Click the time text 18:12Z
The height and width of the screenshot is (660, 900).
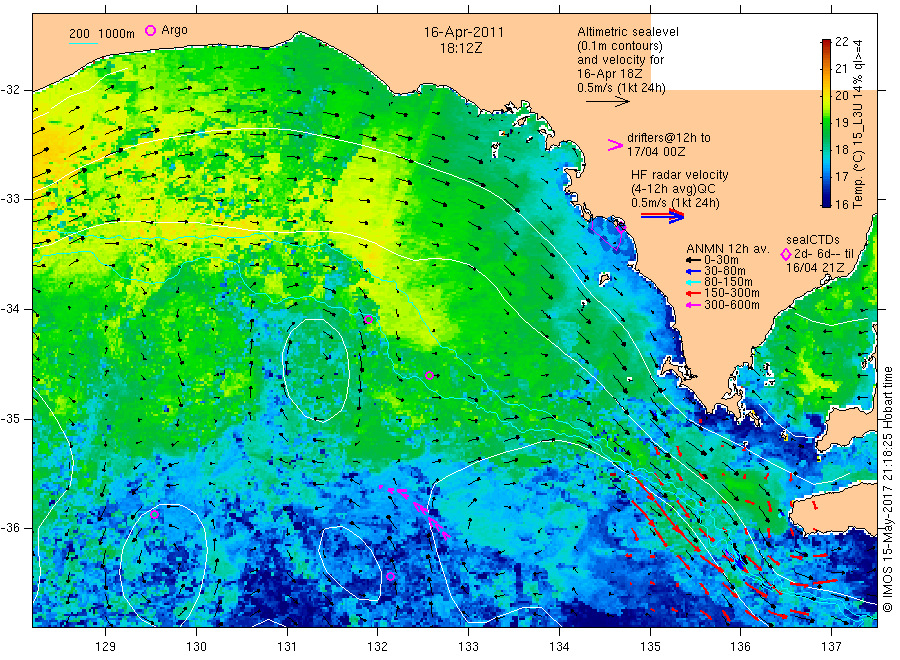click(461, 48)
